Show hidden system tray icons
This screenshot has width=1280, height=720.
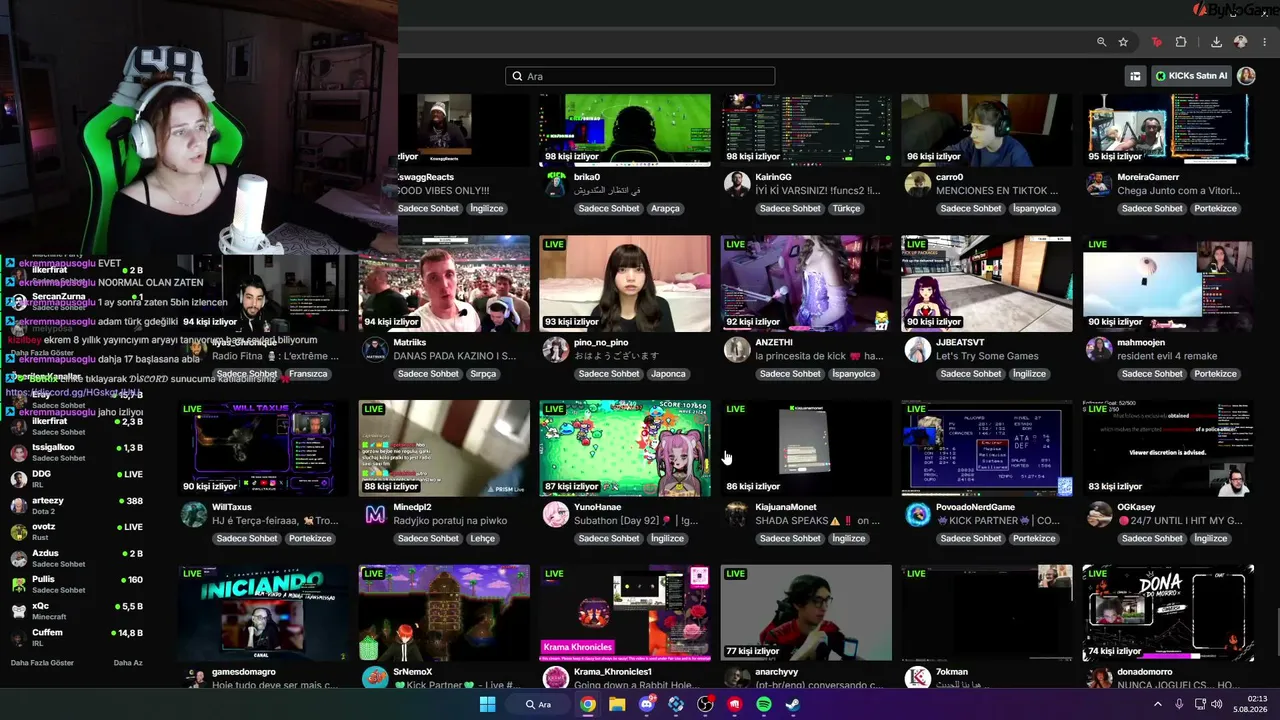pos(1158,704)
